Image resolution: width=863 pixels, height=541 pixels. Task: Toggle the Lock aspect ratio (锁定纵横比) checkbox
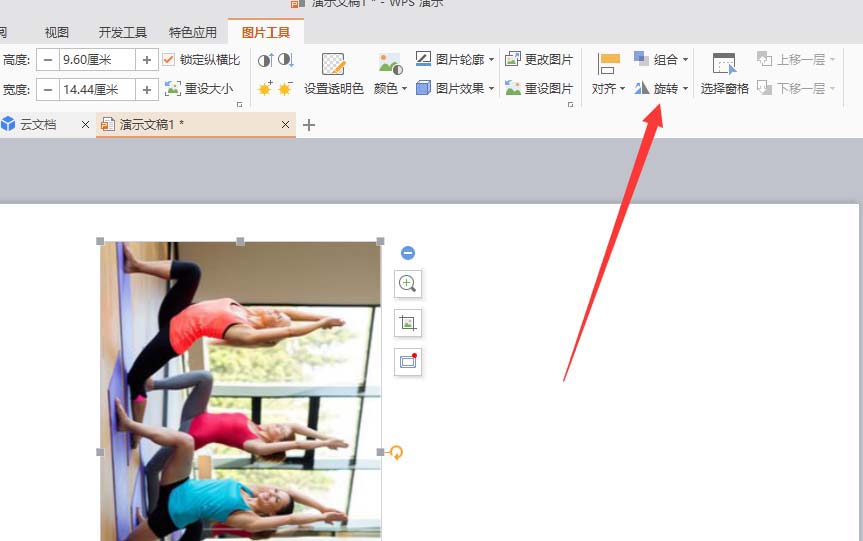pyautogui.click(x=169, y=59)
